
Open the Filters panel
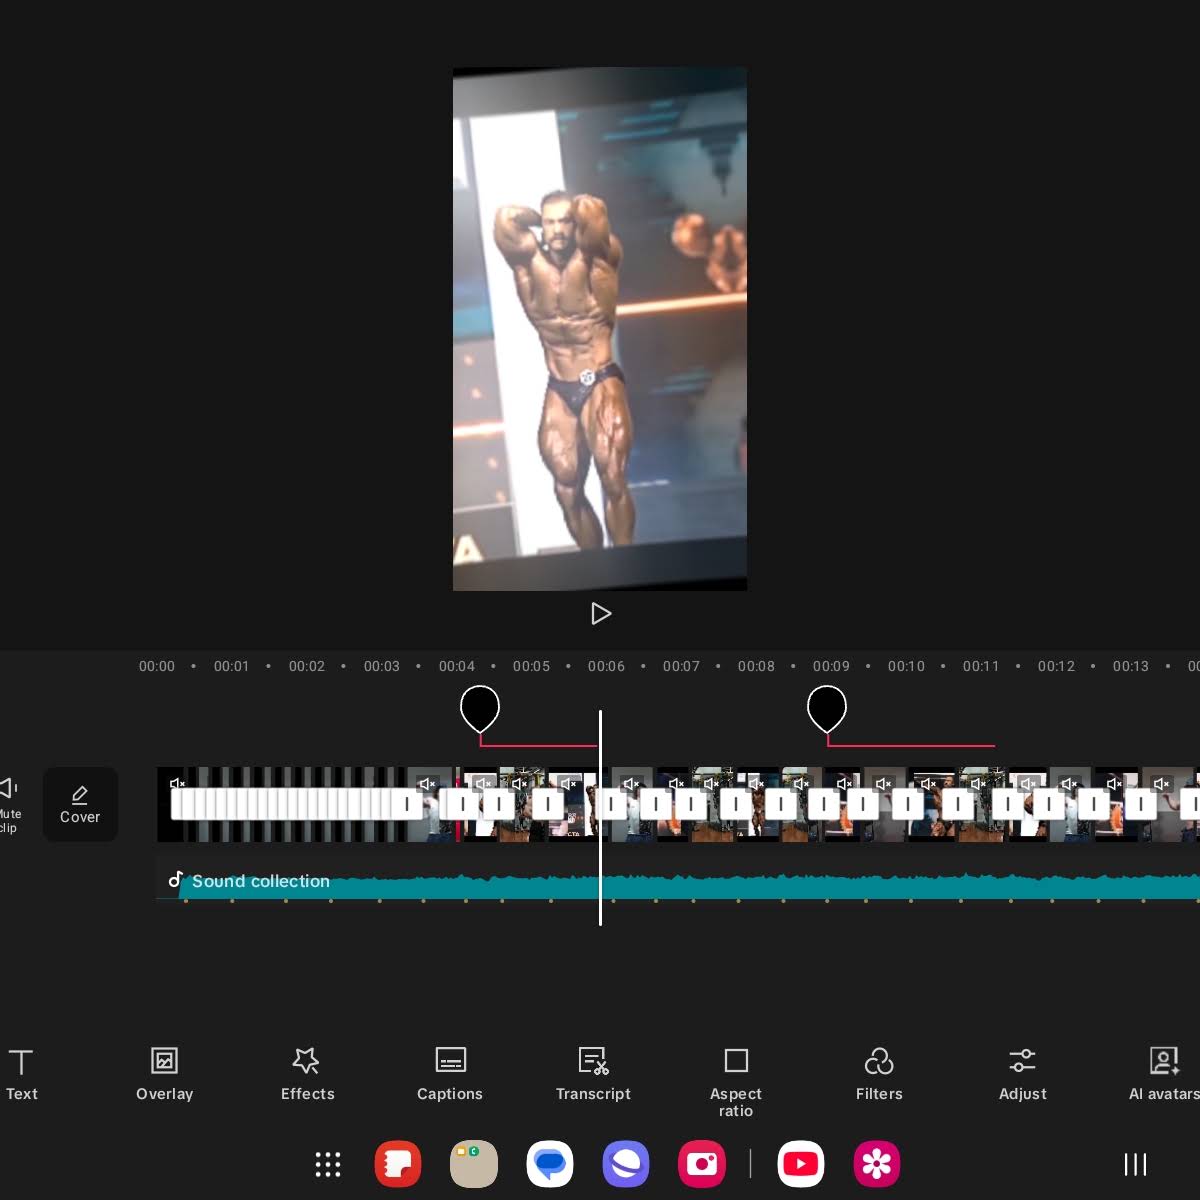[879, 1075]
